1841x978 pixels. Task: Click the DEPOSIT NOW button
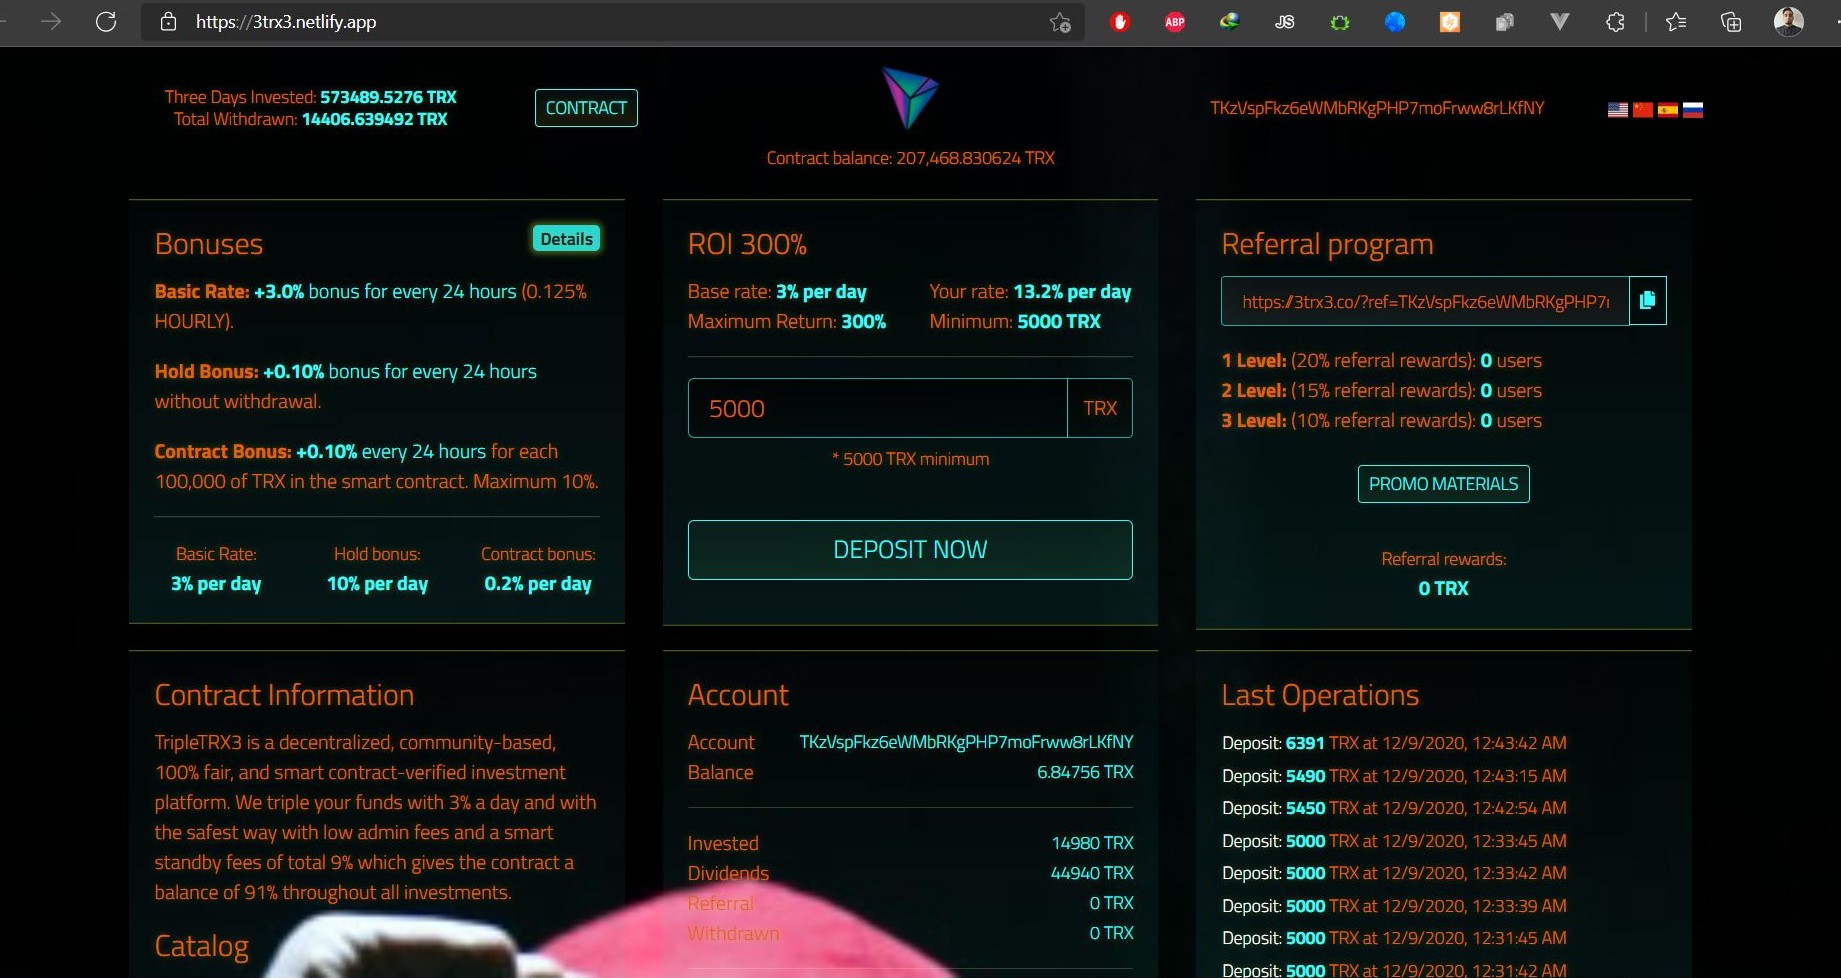click(x=910, y=550)
